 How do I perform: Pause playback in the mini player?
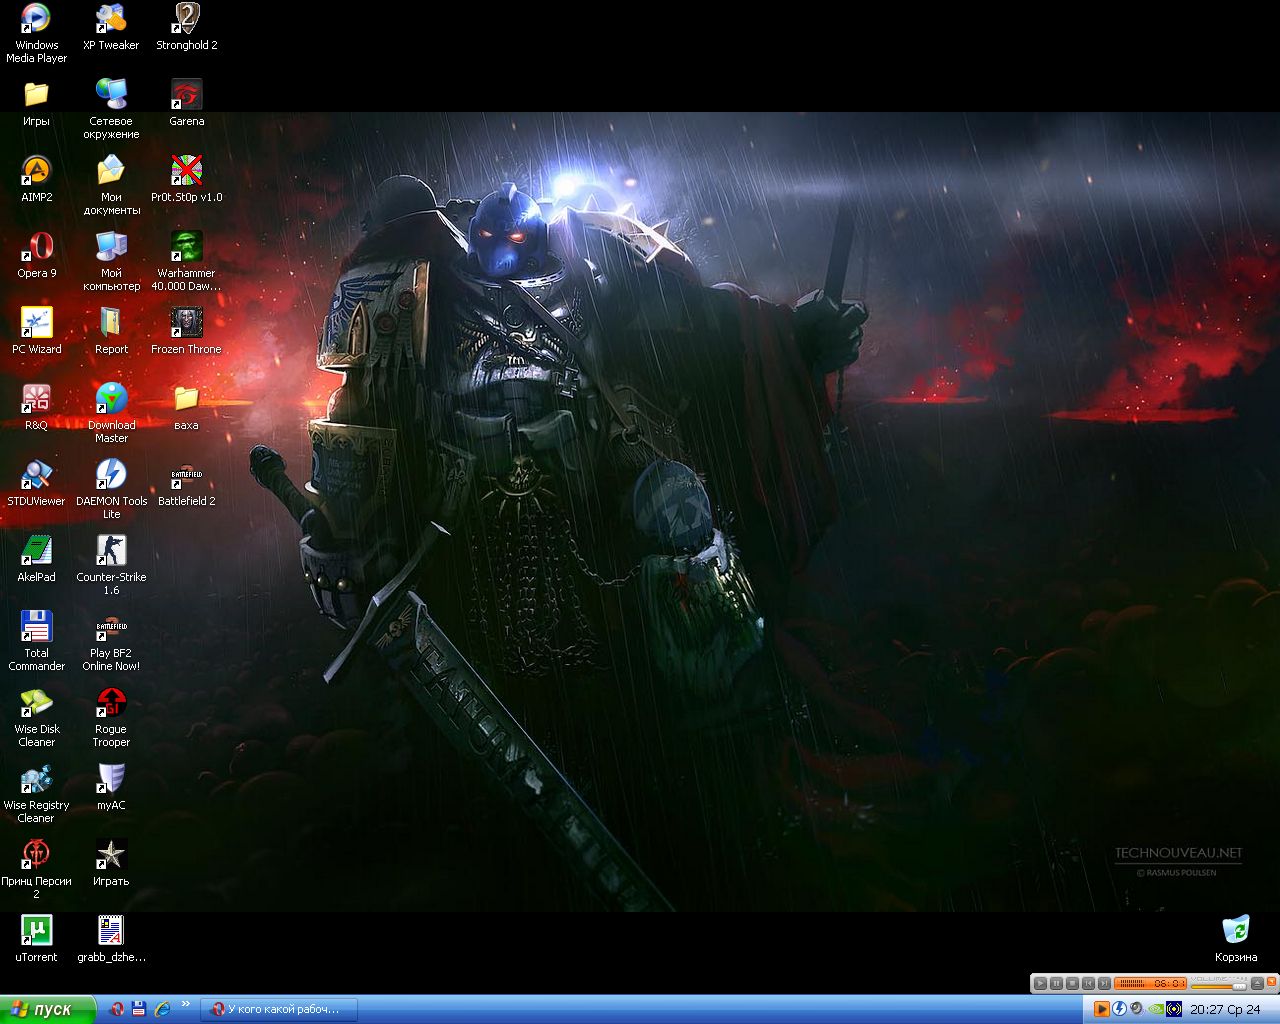(x=1056, y=984)
